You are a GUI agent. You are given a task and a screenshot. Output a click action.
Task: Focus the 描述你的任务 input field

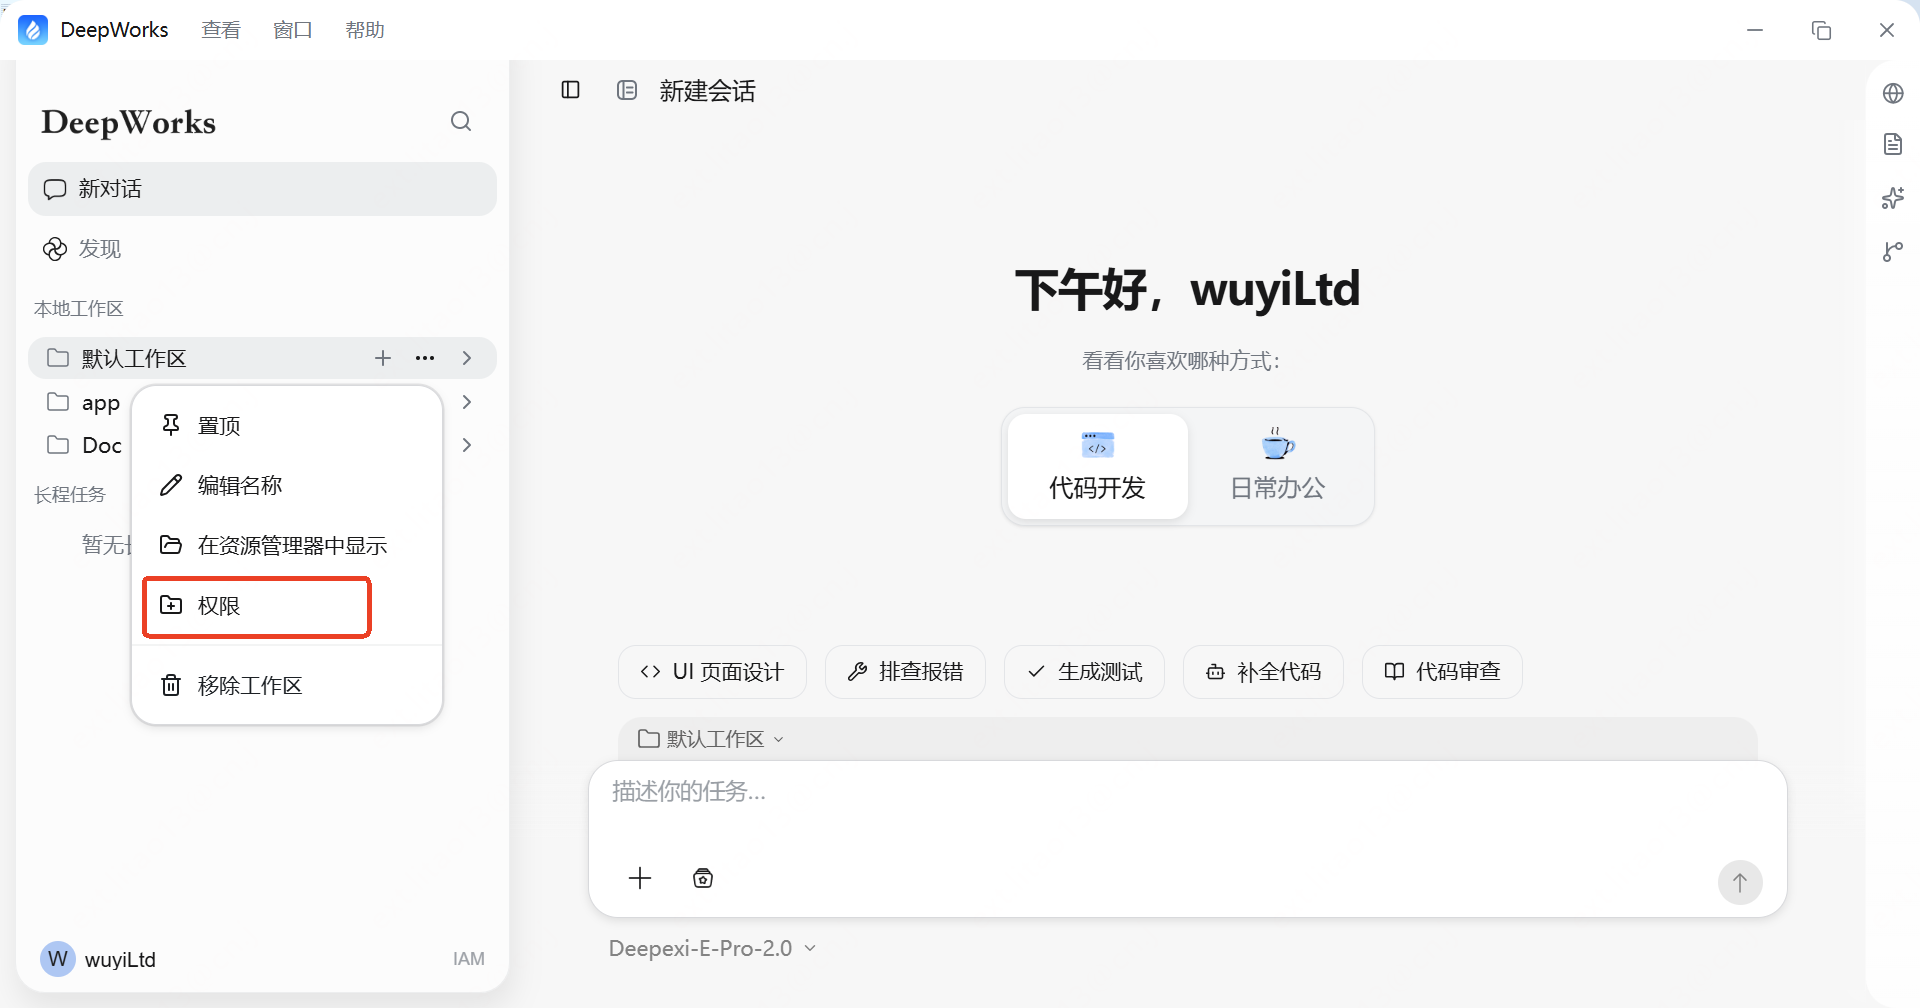1187,792
